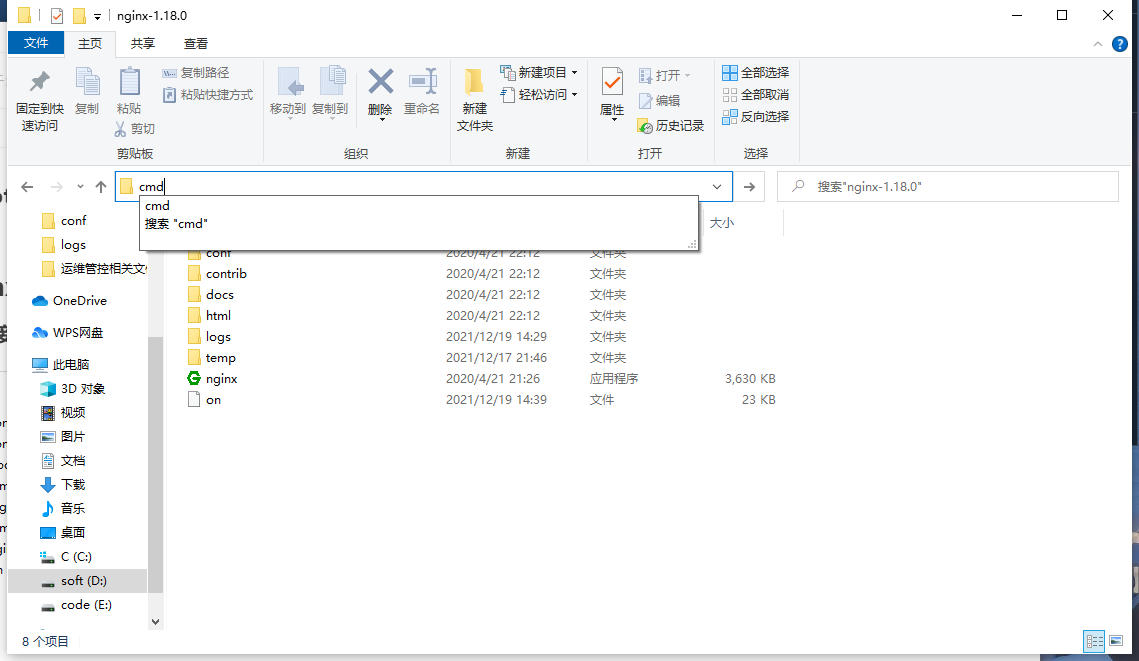This screenshot has width=1139, height=661.
Task: Click the Copy (复制) ribbon icon
Action: (x=87, y=83)
